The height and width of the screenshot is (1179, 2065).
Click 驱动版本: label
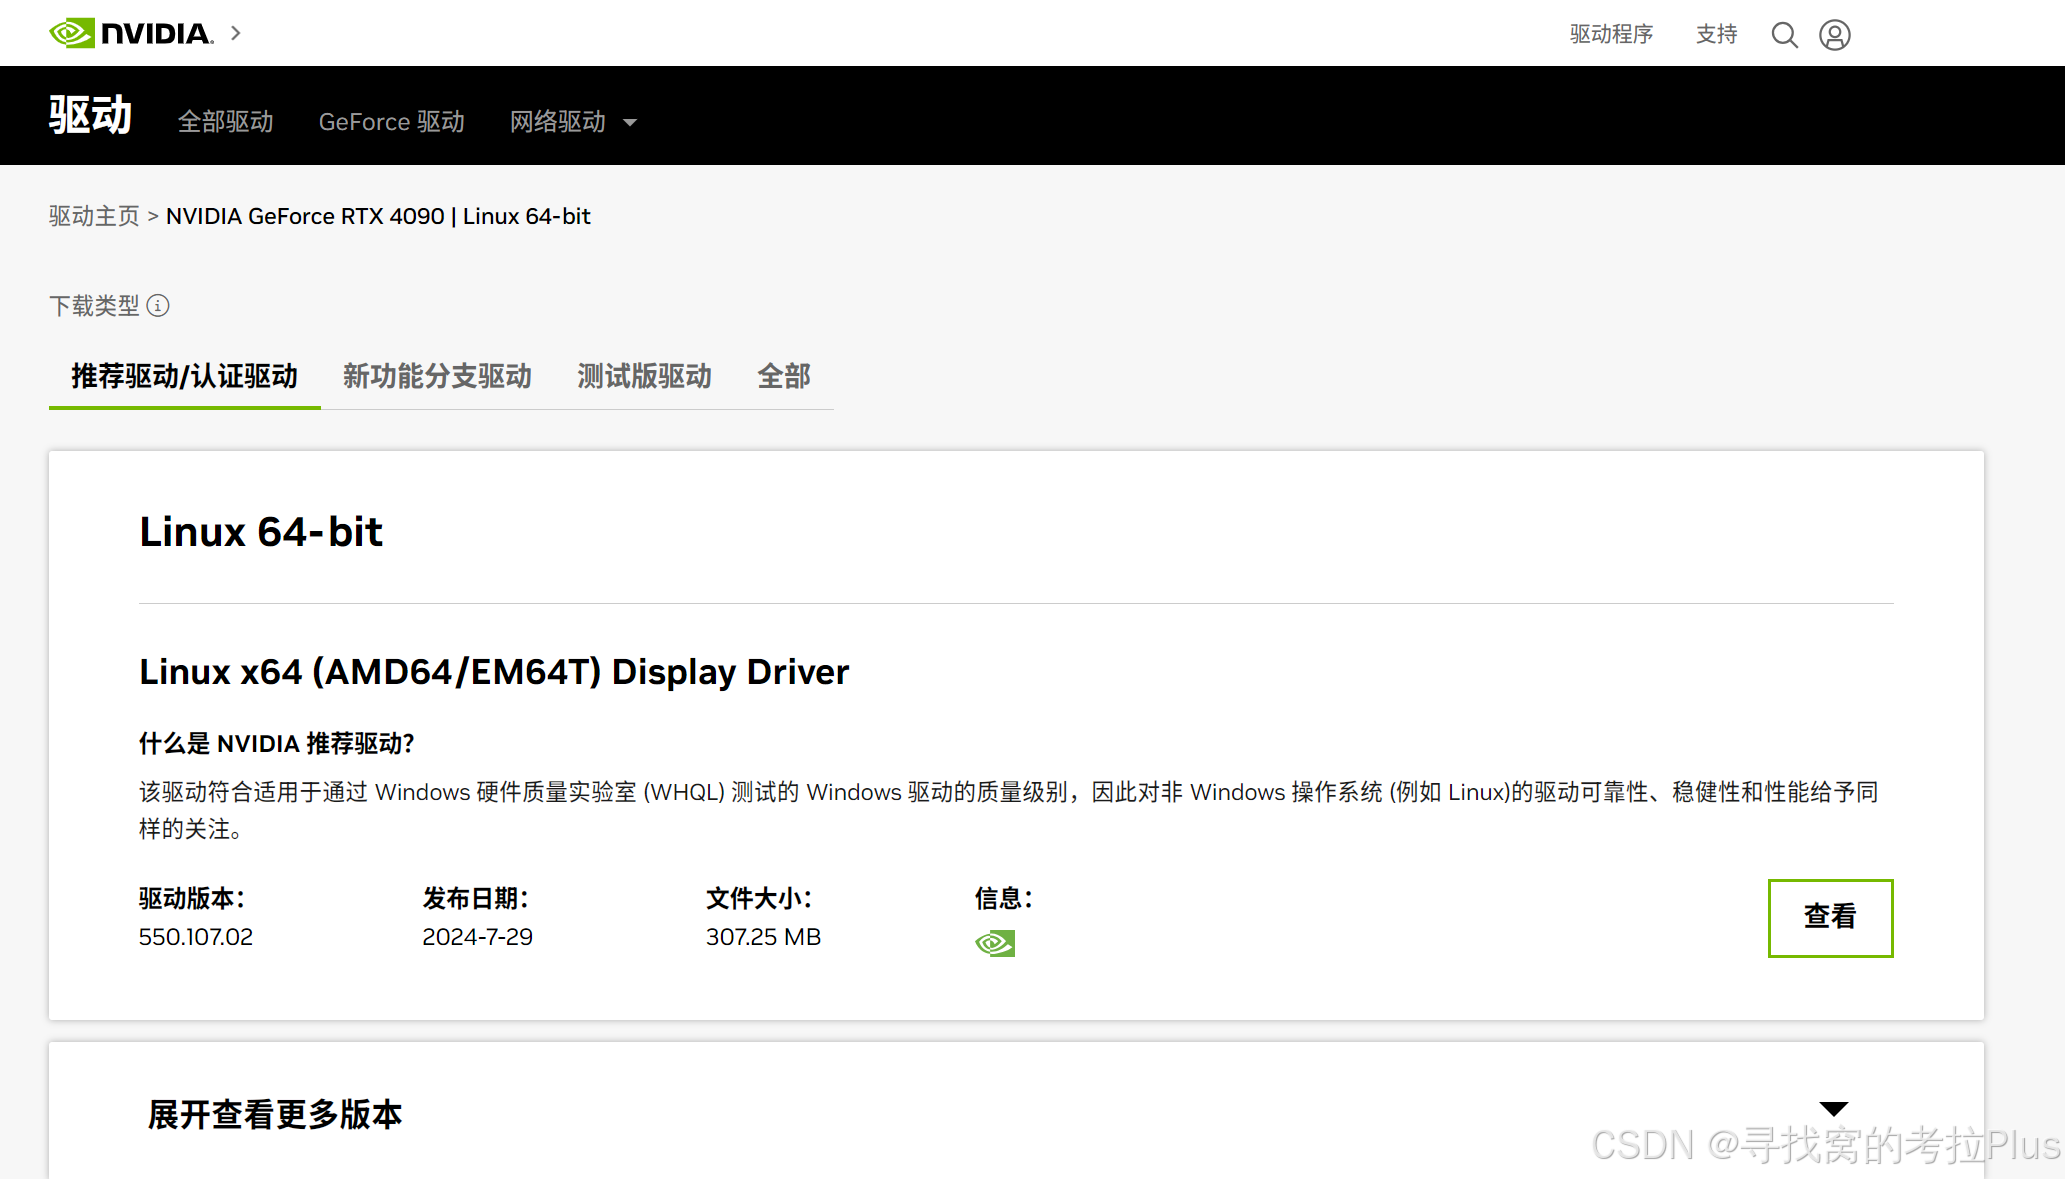192,898
